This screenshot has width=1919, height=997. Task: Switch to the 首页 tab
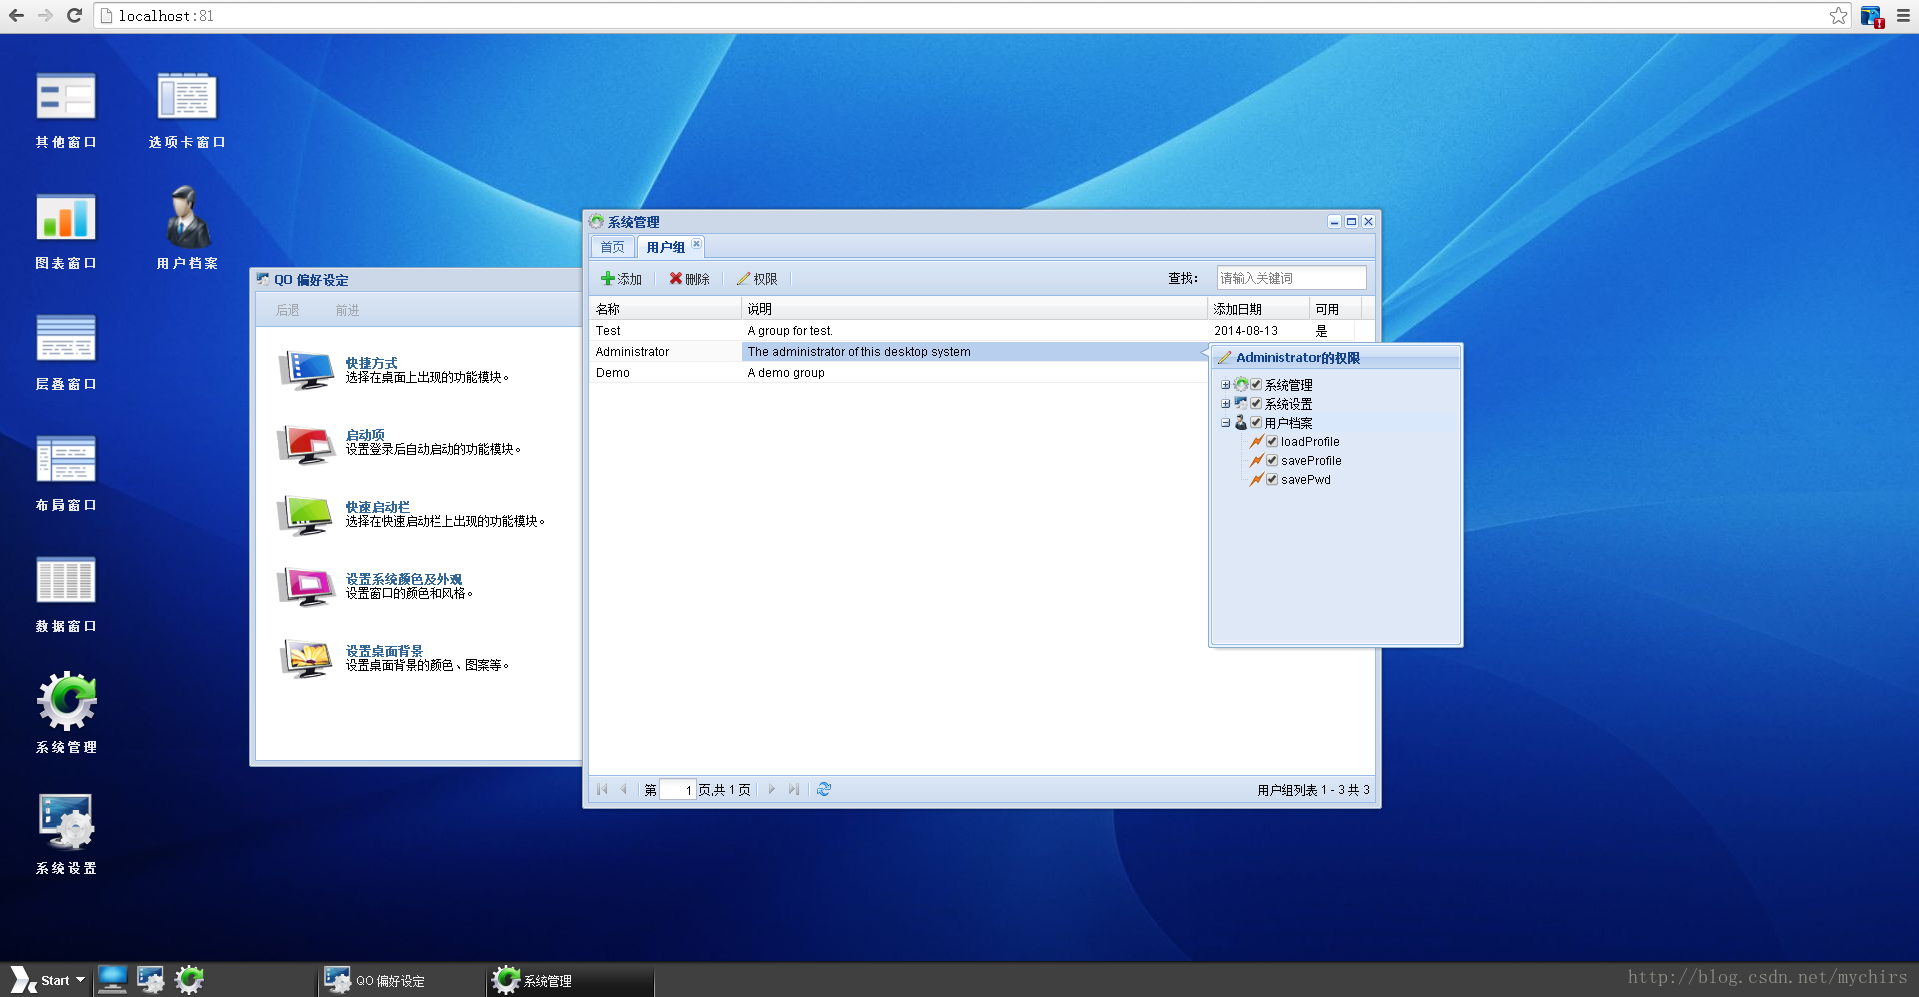click(x=612, y=247)
